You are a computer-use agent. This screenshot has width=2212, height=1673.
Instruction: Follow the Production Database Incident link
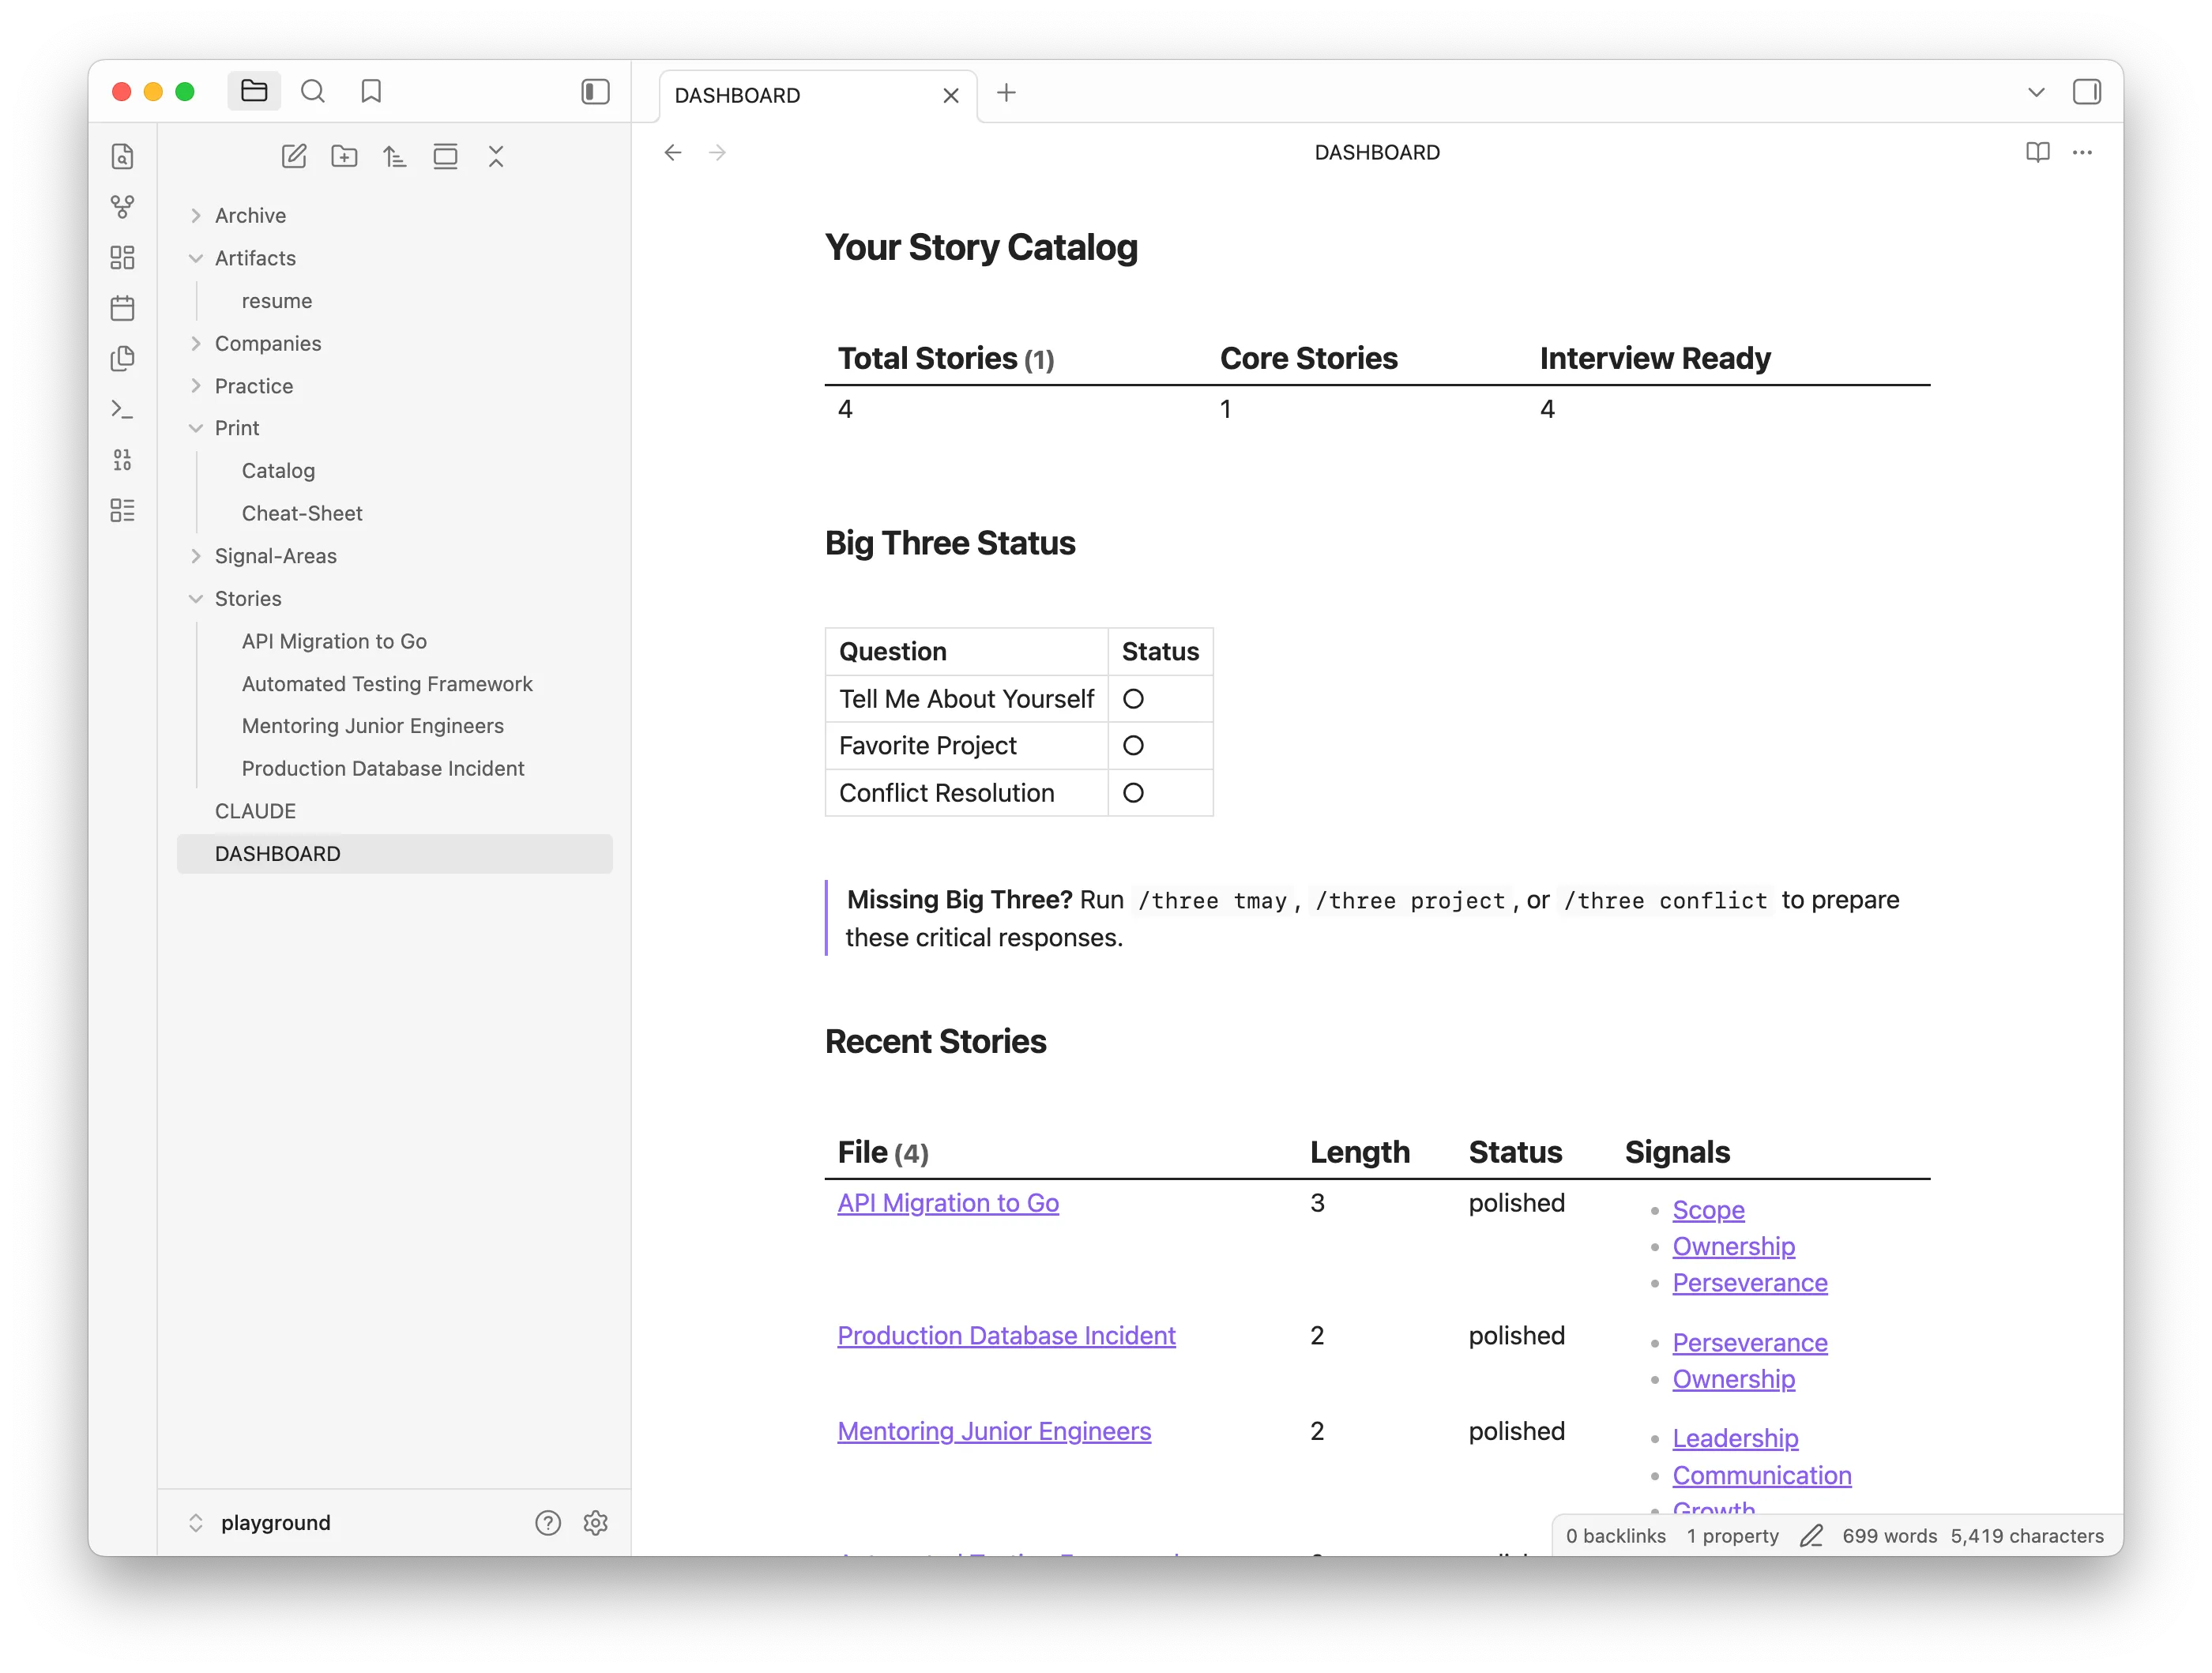click(1005, 1335)
